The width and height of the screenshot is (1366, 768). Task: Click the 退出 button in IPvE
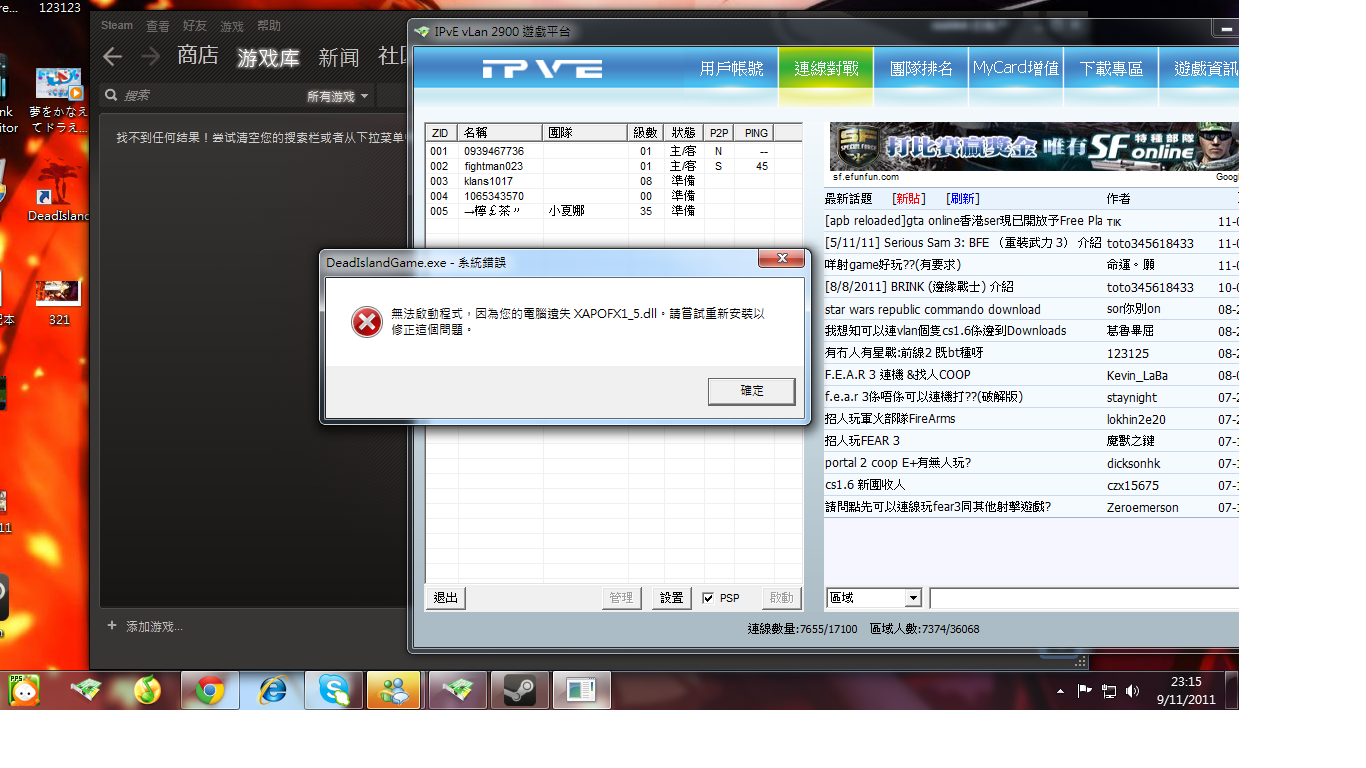[x=446, y=598]
